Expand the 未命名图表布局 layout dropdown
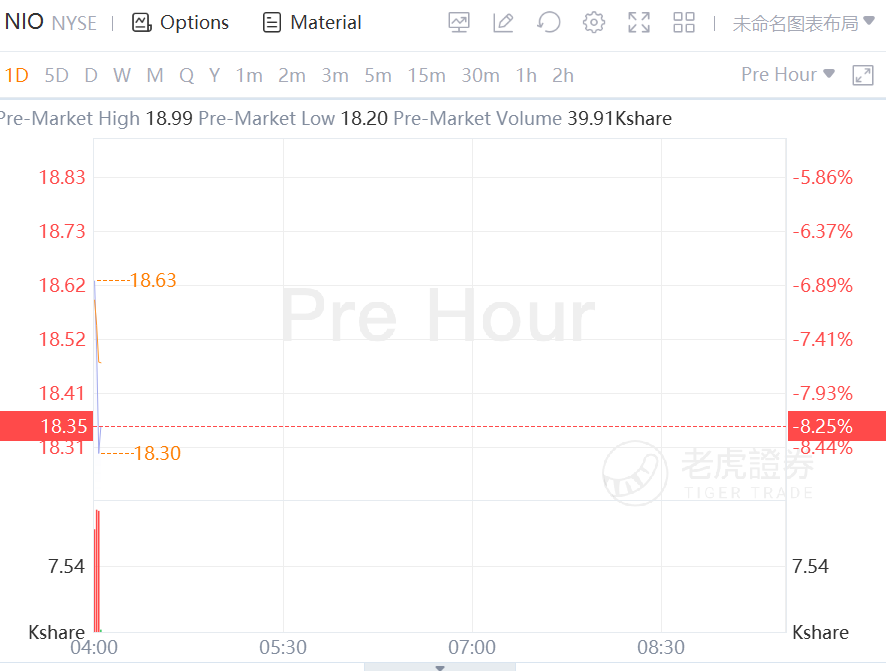 803,23
